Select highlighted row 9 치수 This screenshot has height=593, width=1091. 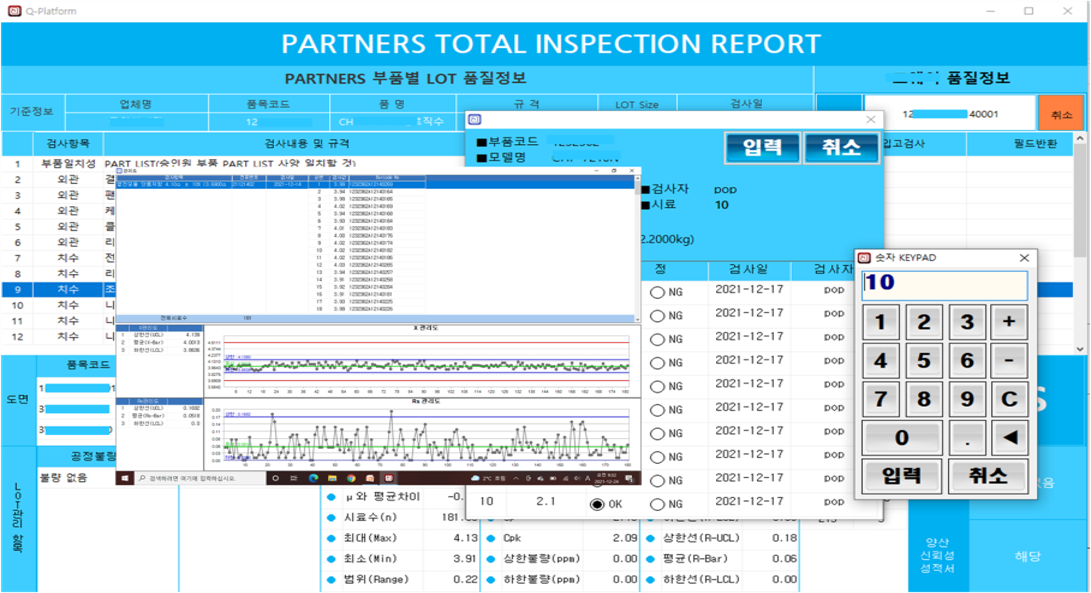click(59, 289)
